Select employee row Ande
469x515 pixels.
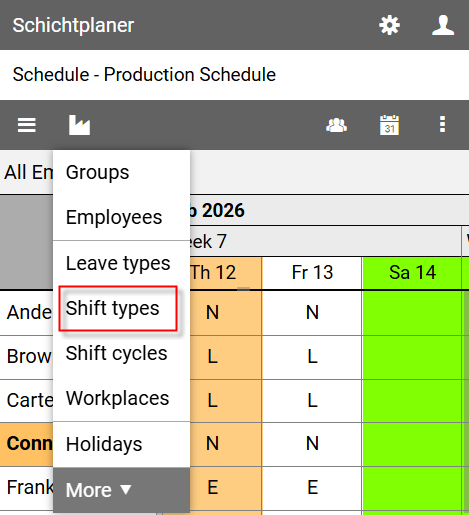27,313
